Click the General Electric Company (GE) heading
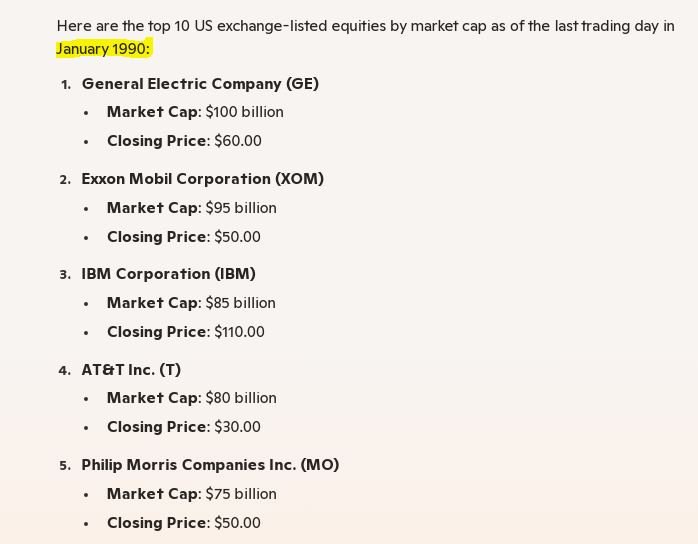698x544 pixels. click(x=200, y=84)
